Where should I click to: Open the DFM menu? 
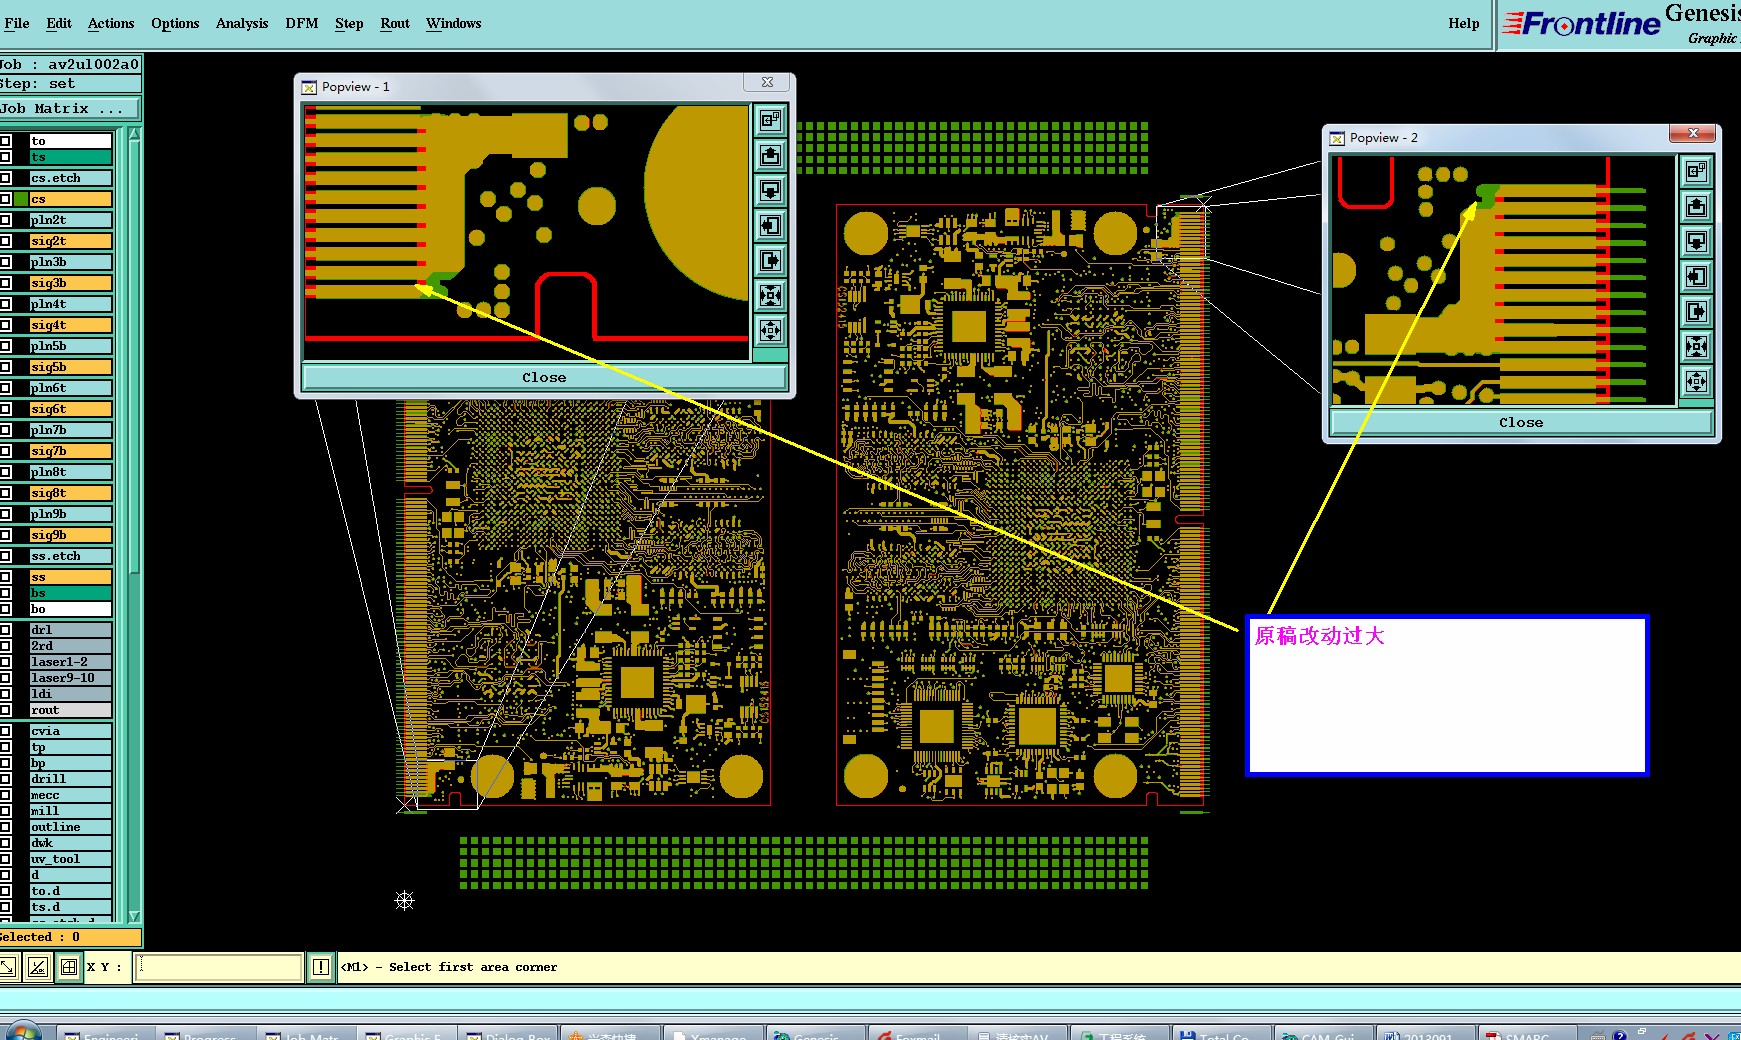(x=302, y=23)
